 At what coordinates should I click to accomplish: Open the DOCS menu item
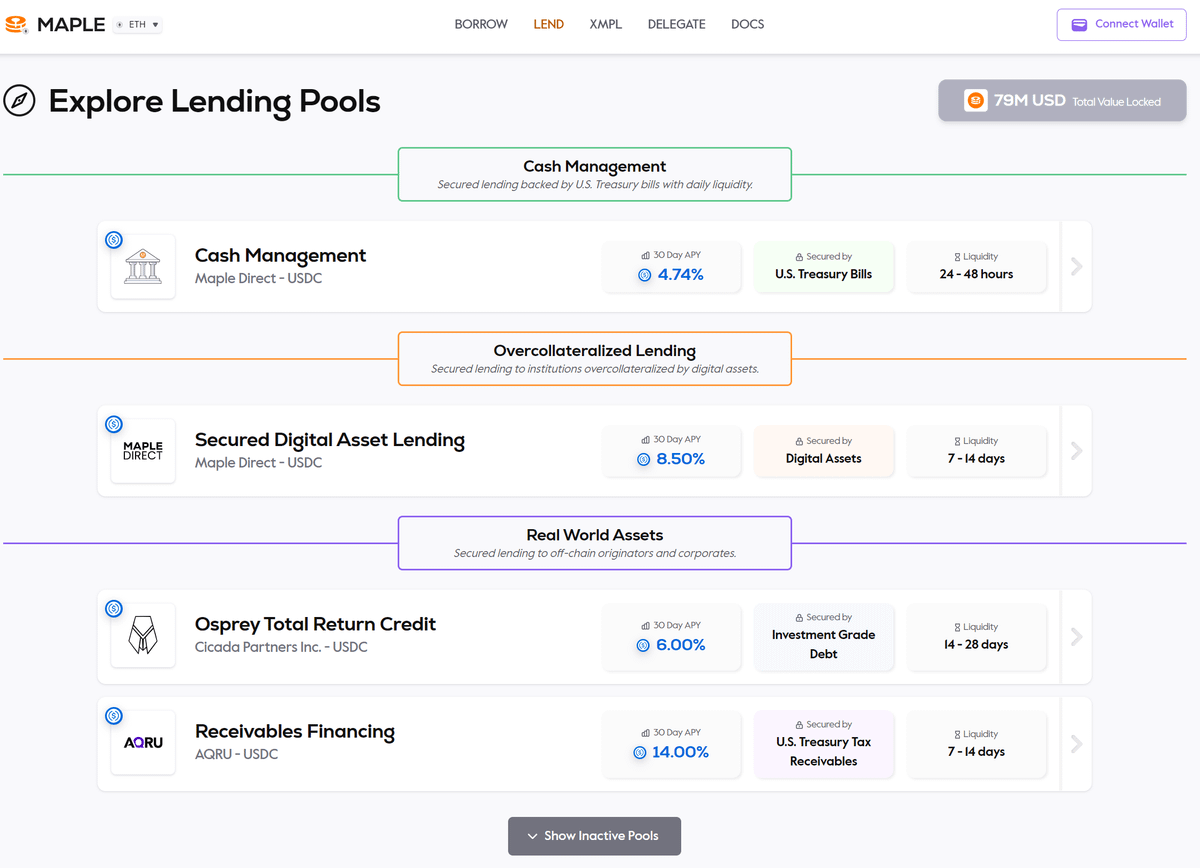click(x=748, y=24)
